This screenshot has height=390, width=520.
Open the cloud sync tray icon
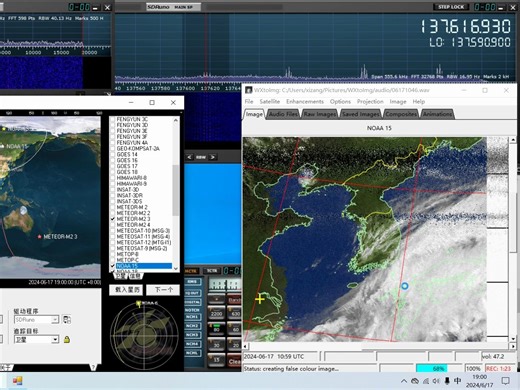click(x=415, y=381)
